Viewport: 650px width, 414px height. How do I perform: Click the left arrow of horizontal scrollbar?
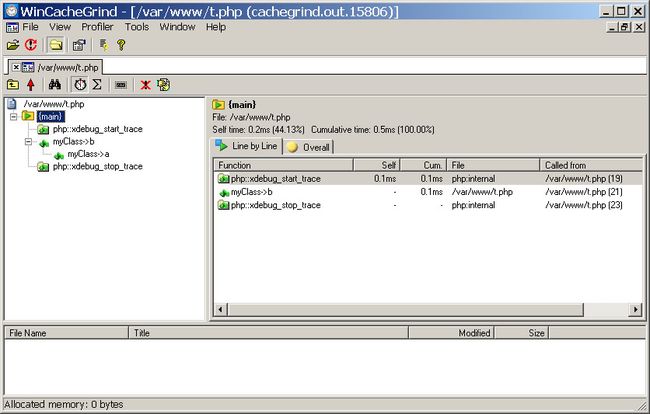click(221, 309)
